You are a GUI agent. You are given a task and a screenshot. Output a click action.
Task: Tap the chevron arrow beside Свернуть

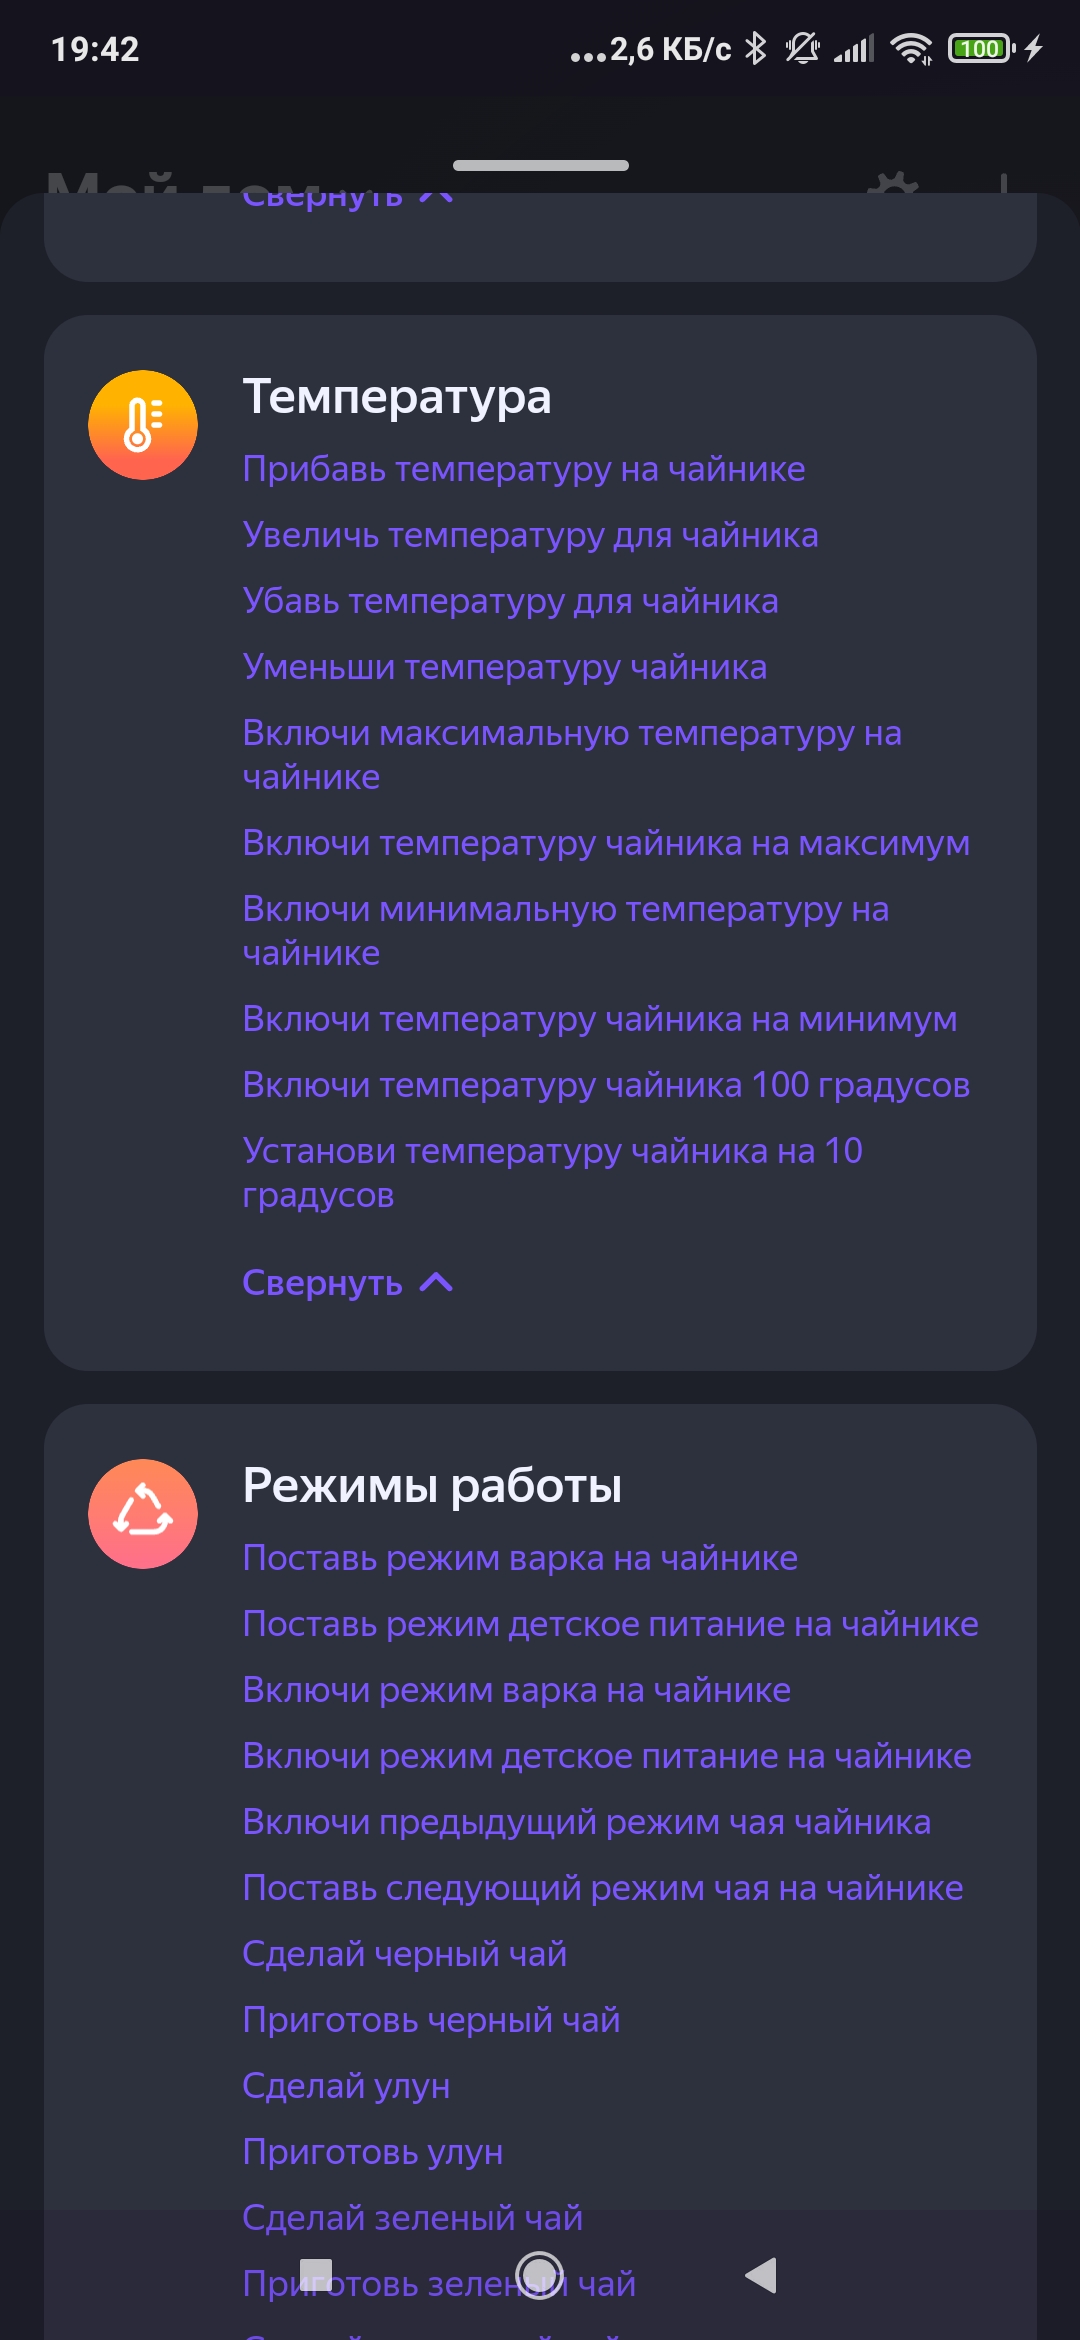[x=437, y=1283]
